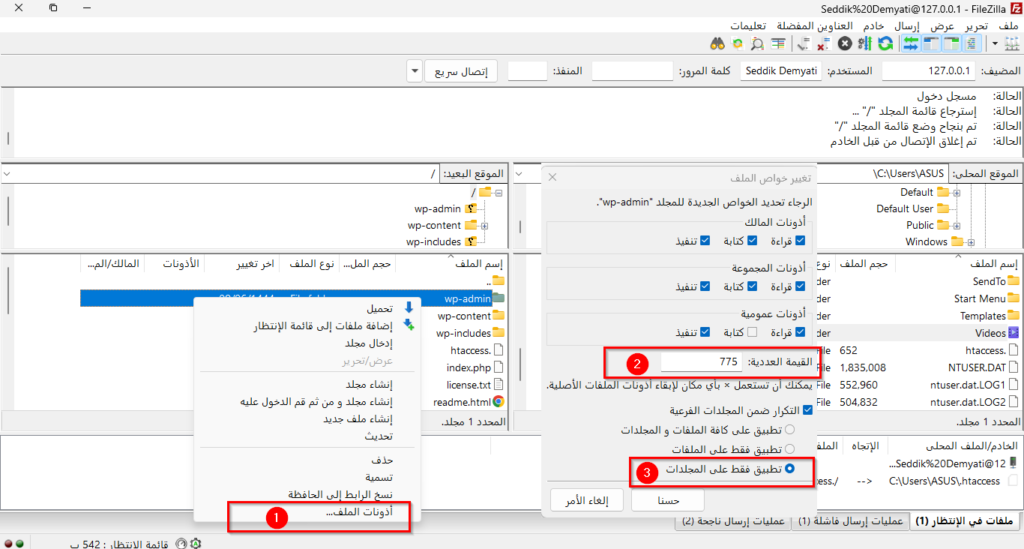Click the wp-content folder icon in remote file list
This screenshot has height=549, width=1024.
point(499,316)
